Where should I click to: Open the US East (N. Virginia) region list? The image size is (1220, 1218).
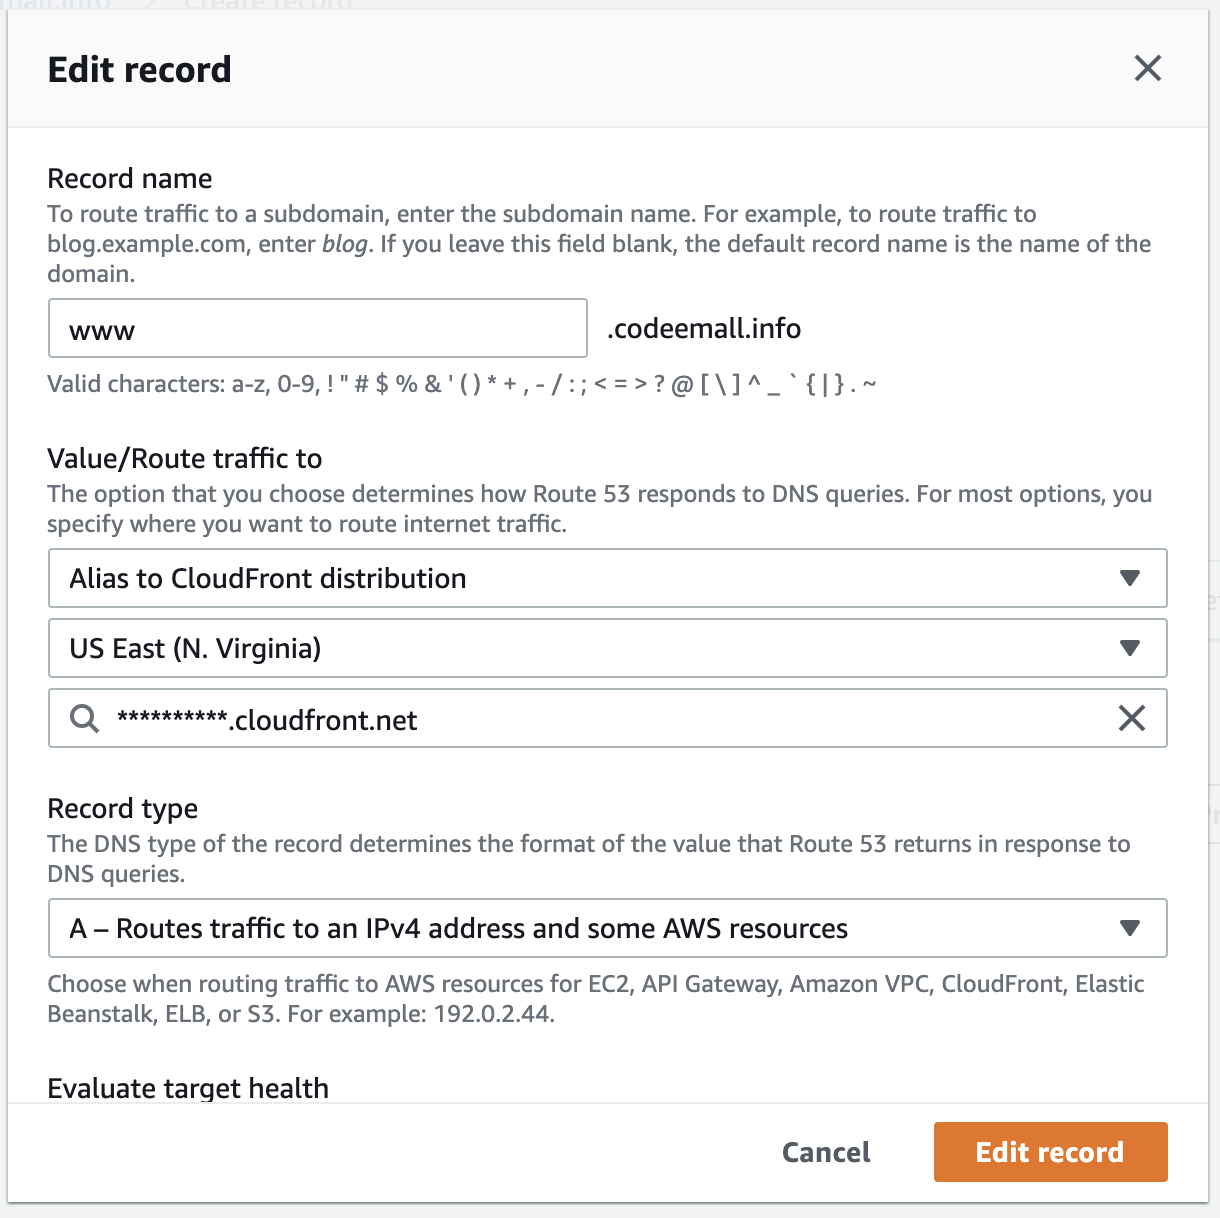point(608,648)
